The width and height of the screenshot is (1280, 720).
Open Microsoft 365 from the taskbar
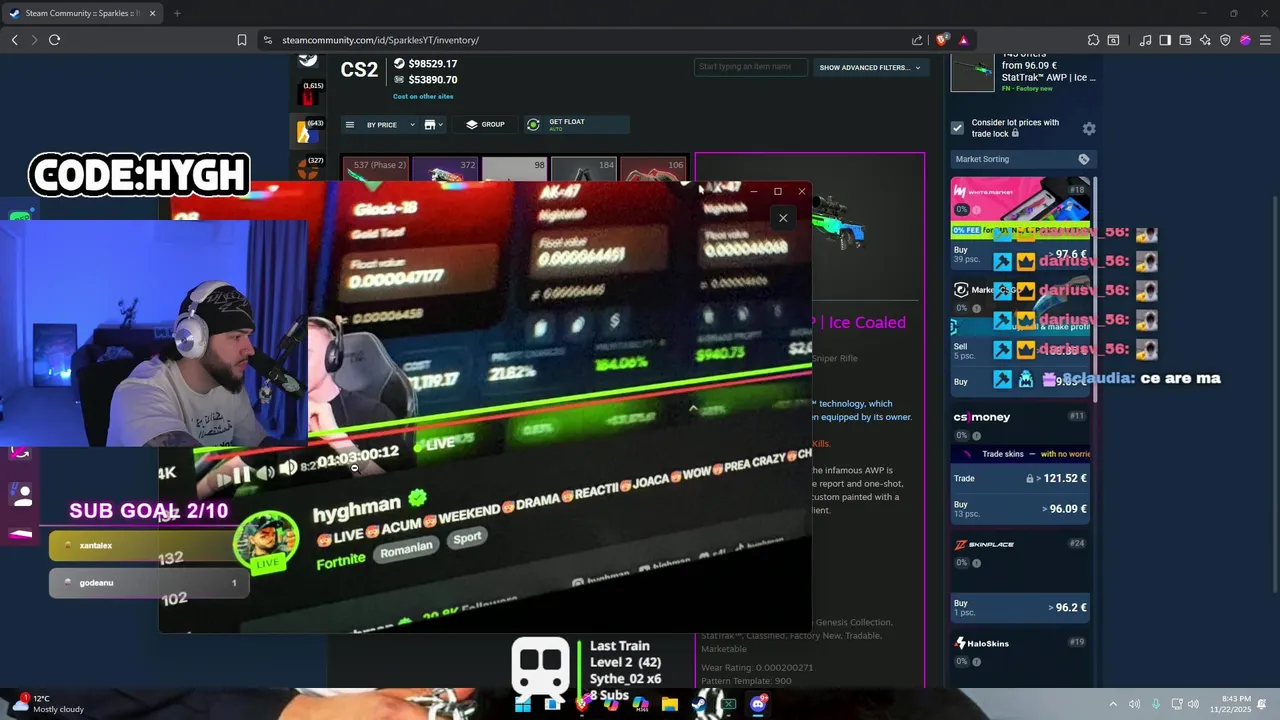pos(640,704)
